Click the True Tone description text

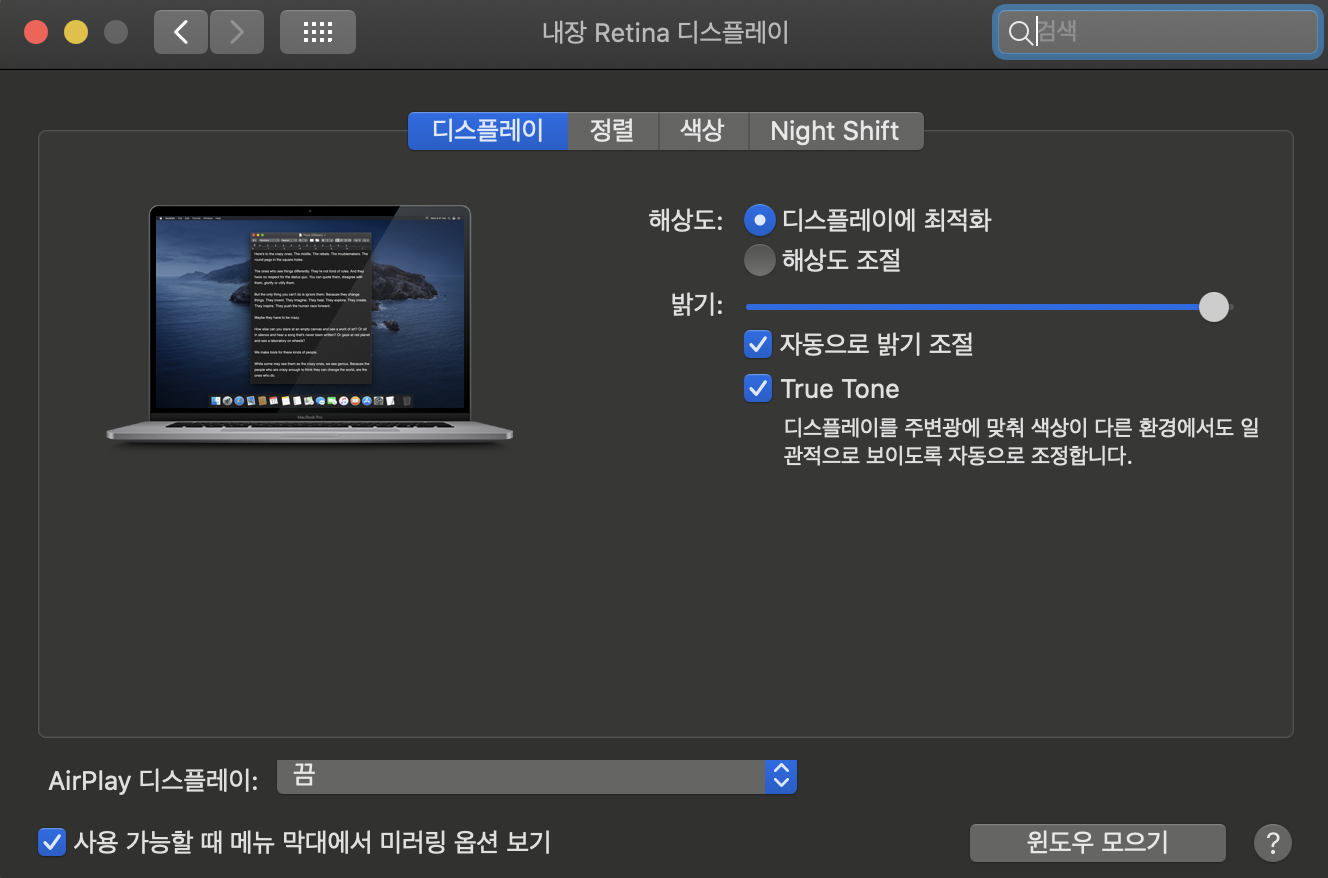1021,442
